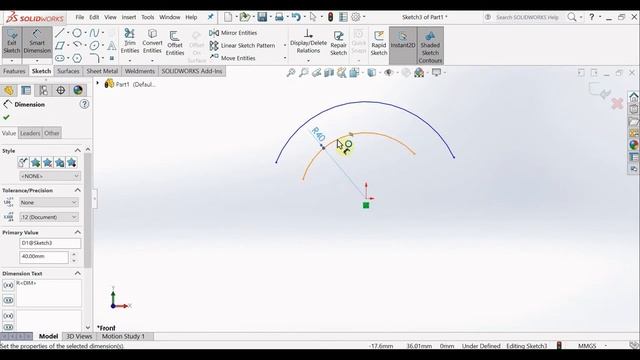Open the Tools menu
Screen dimensions: 640x360
pos(148,17)
